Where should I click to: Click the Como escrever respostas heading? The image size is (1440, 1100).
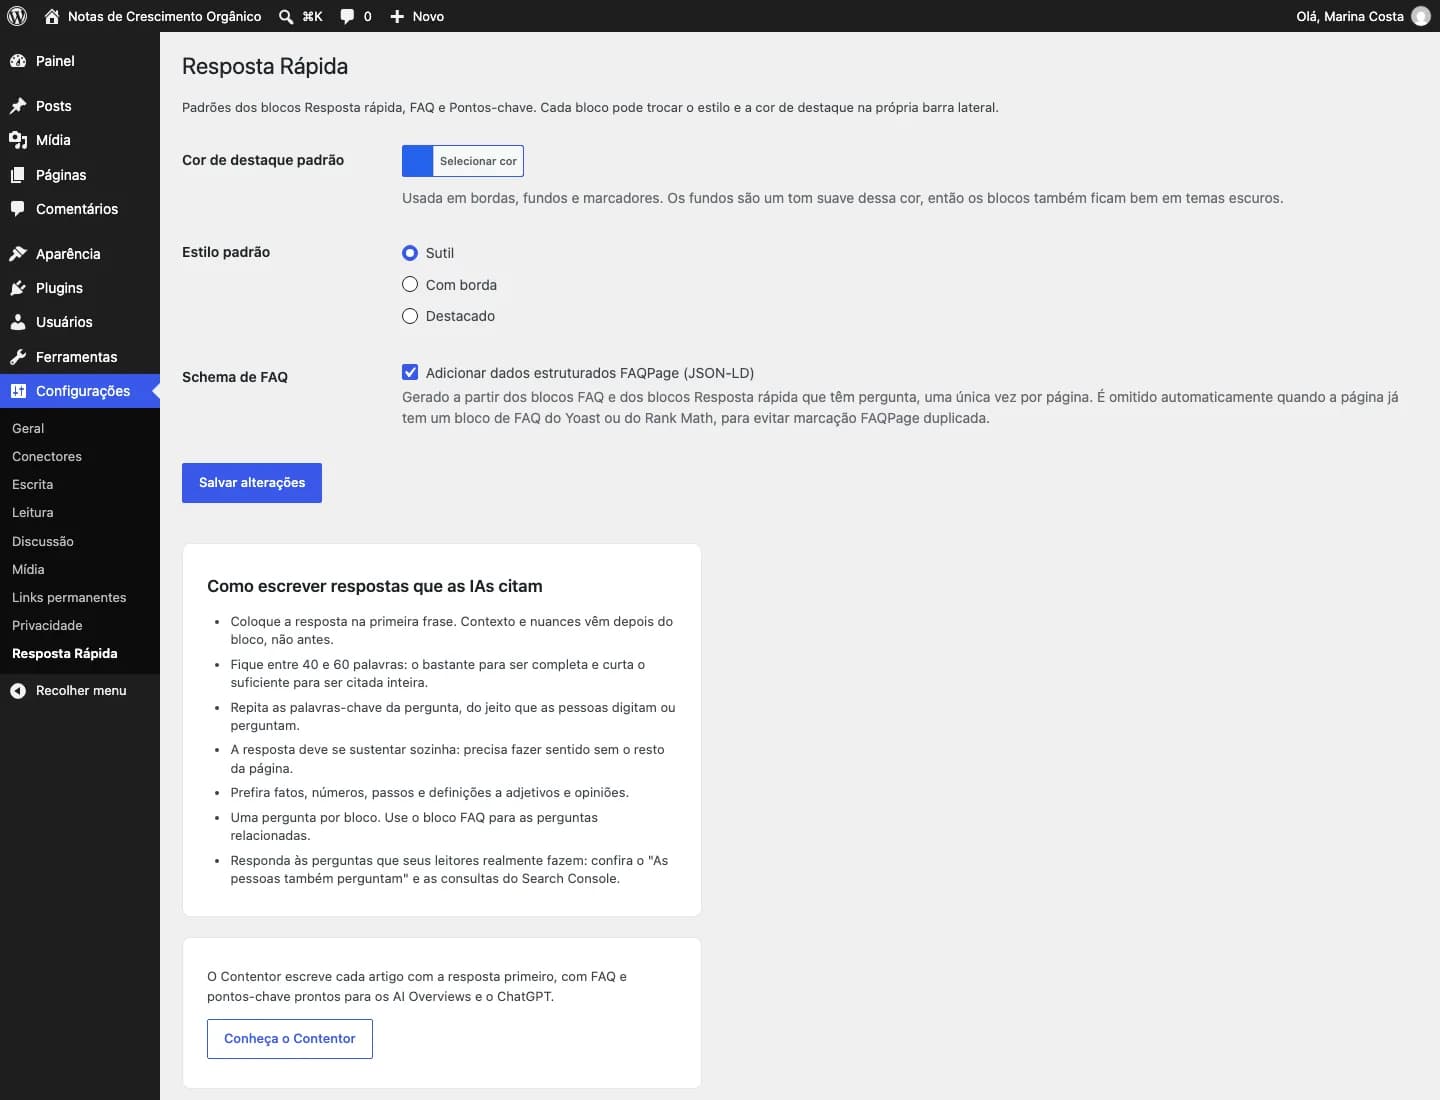pos(375,586)
